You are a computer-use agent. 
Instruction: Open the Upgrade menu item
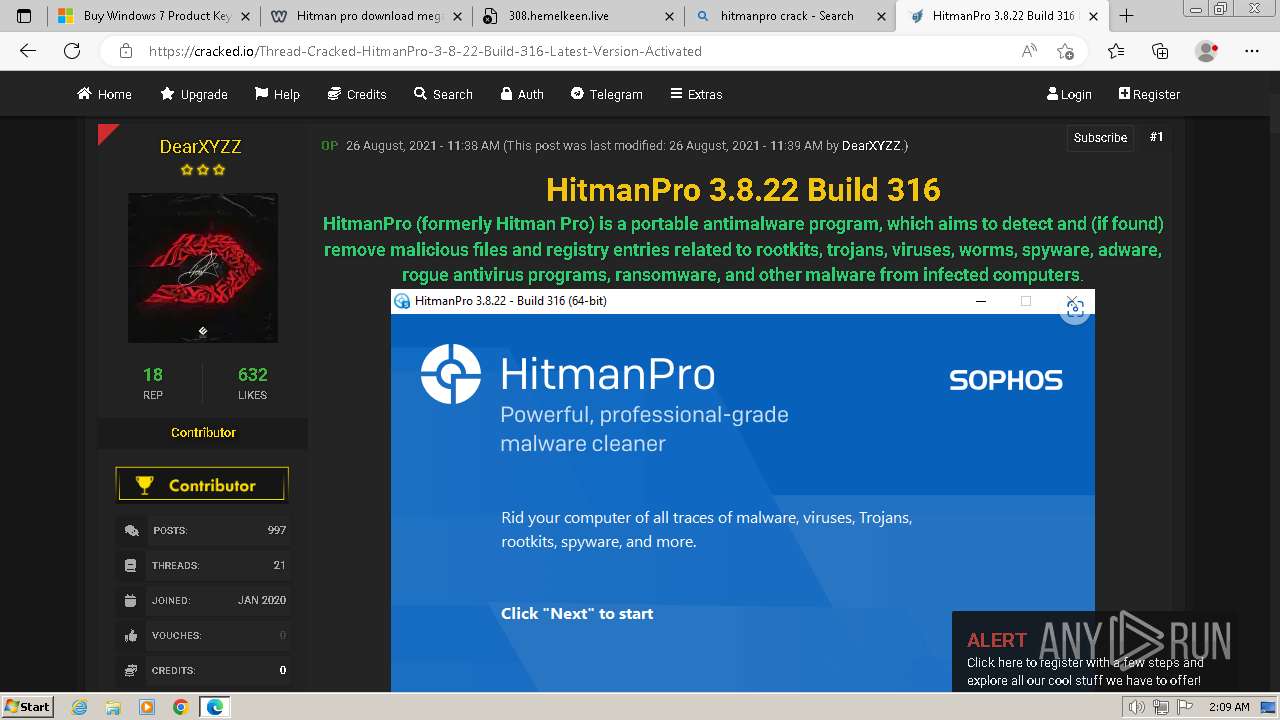194,94
